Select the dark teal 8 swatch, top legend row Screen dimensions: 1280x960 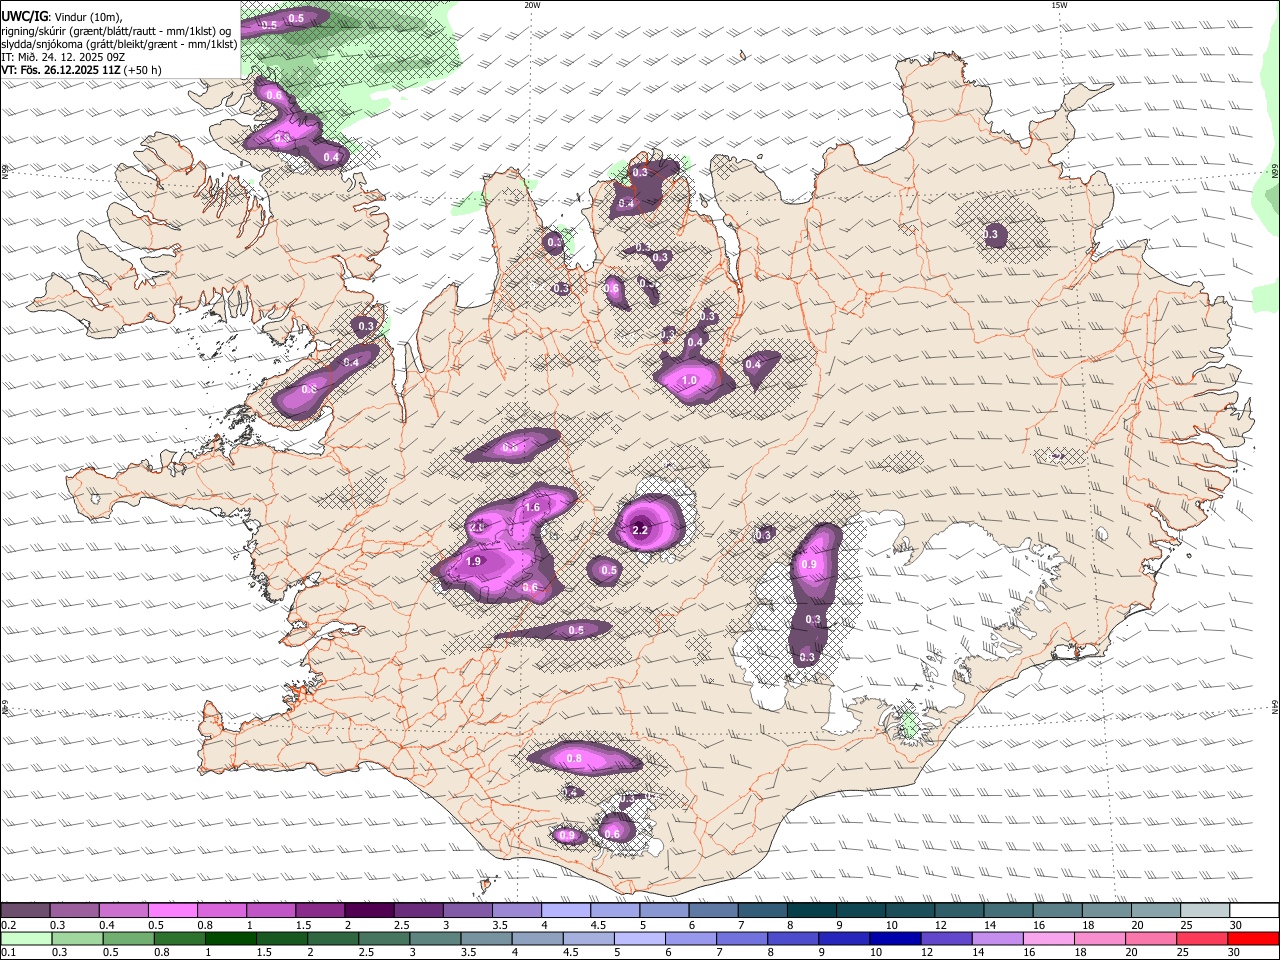click(x=810, y=911)
